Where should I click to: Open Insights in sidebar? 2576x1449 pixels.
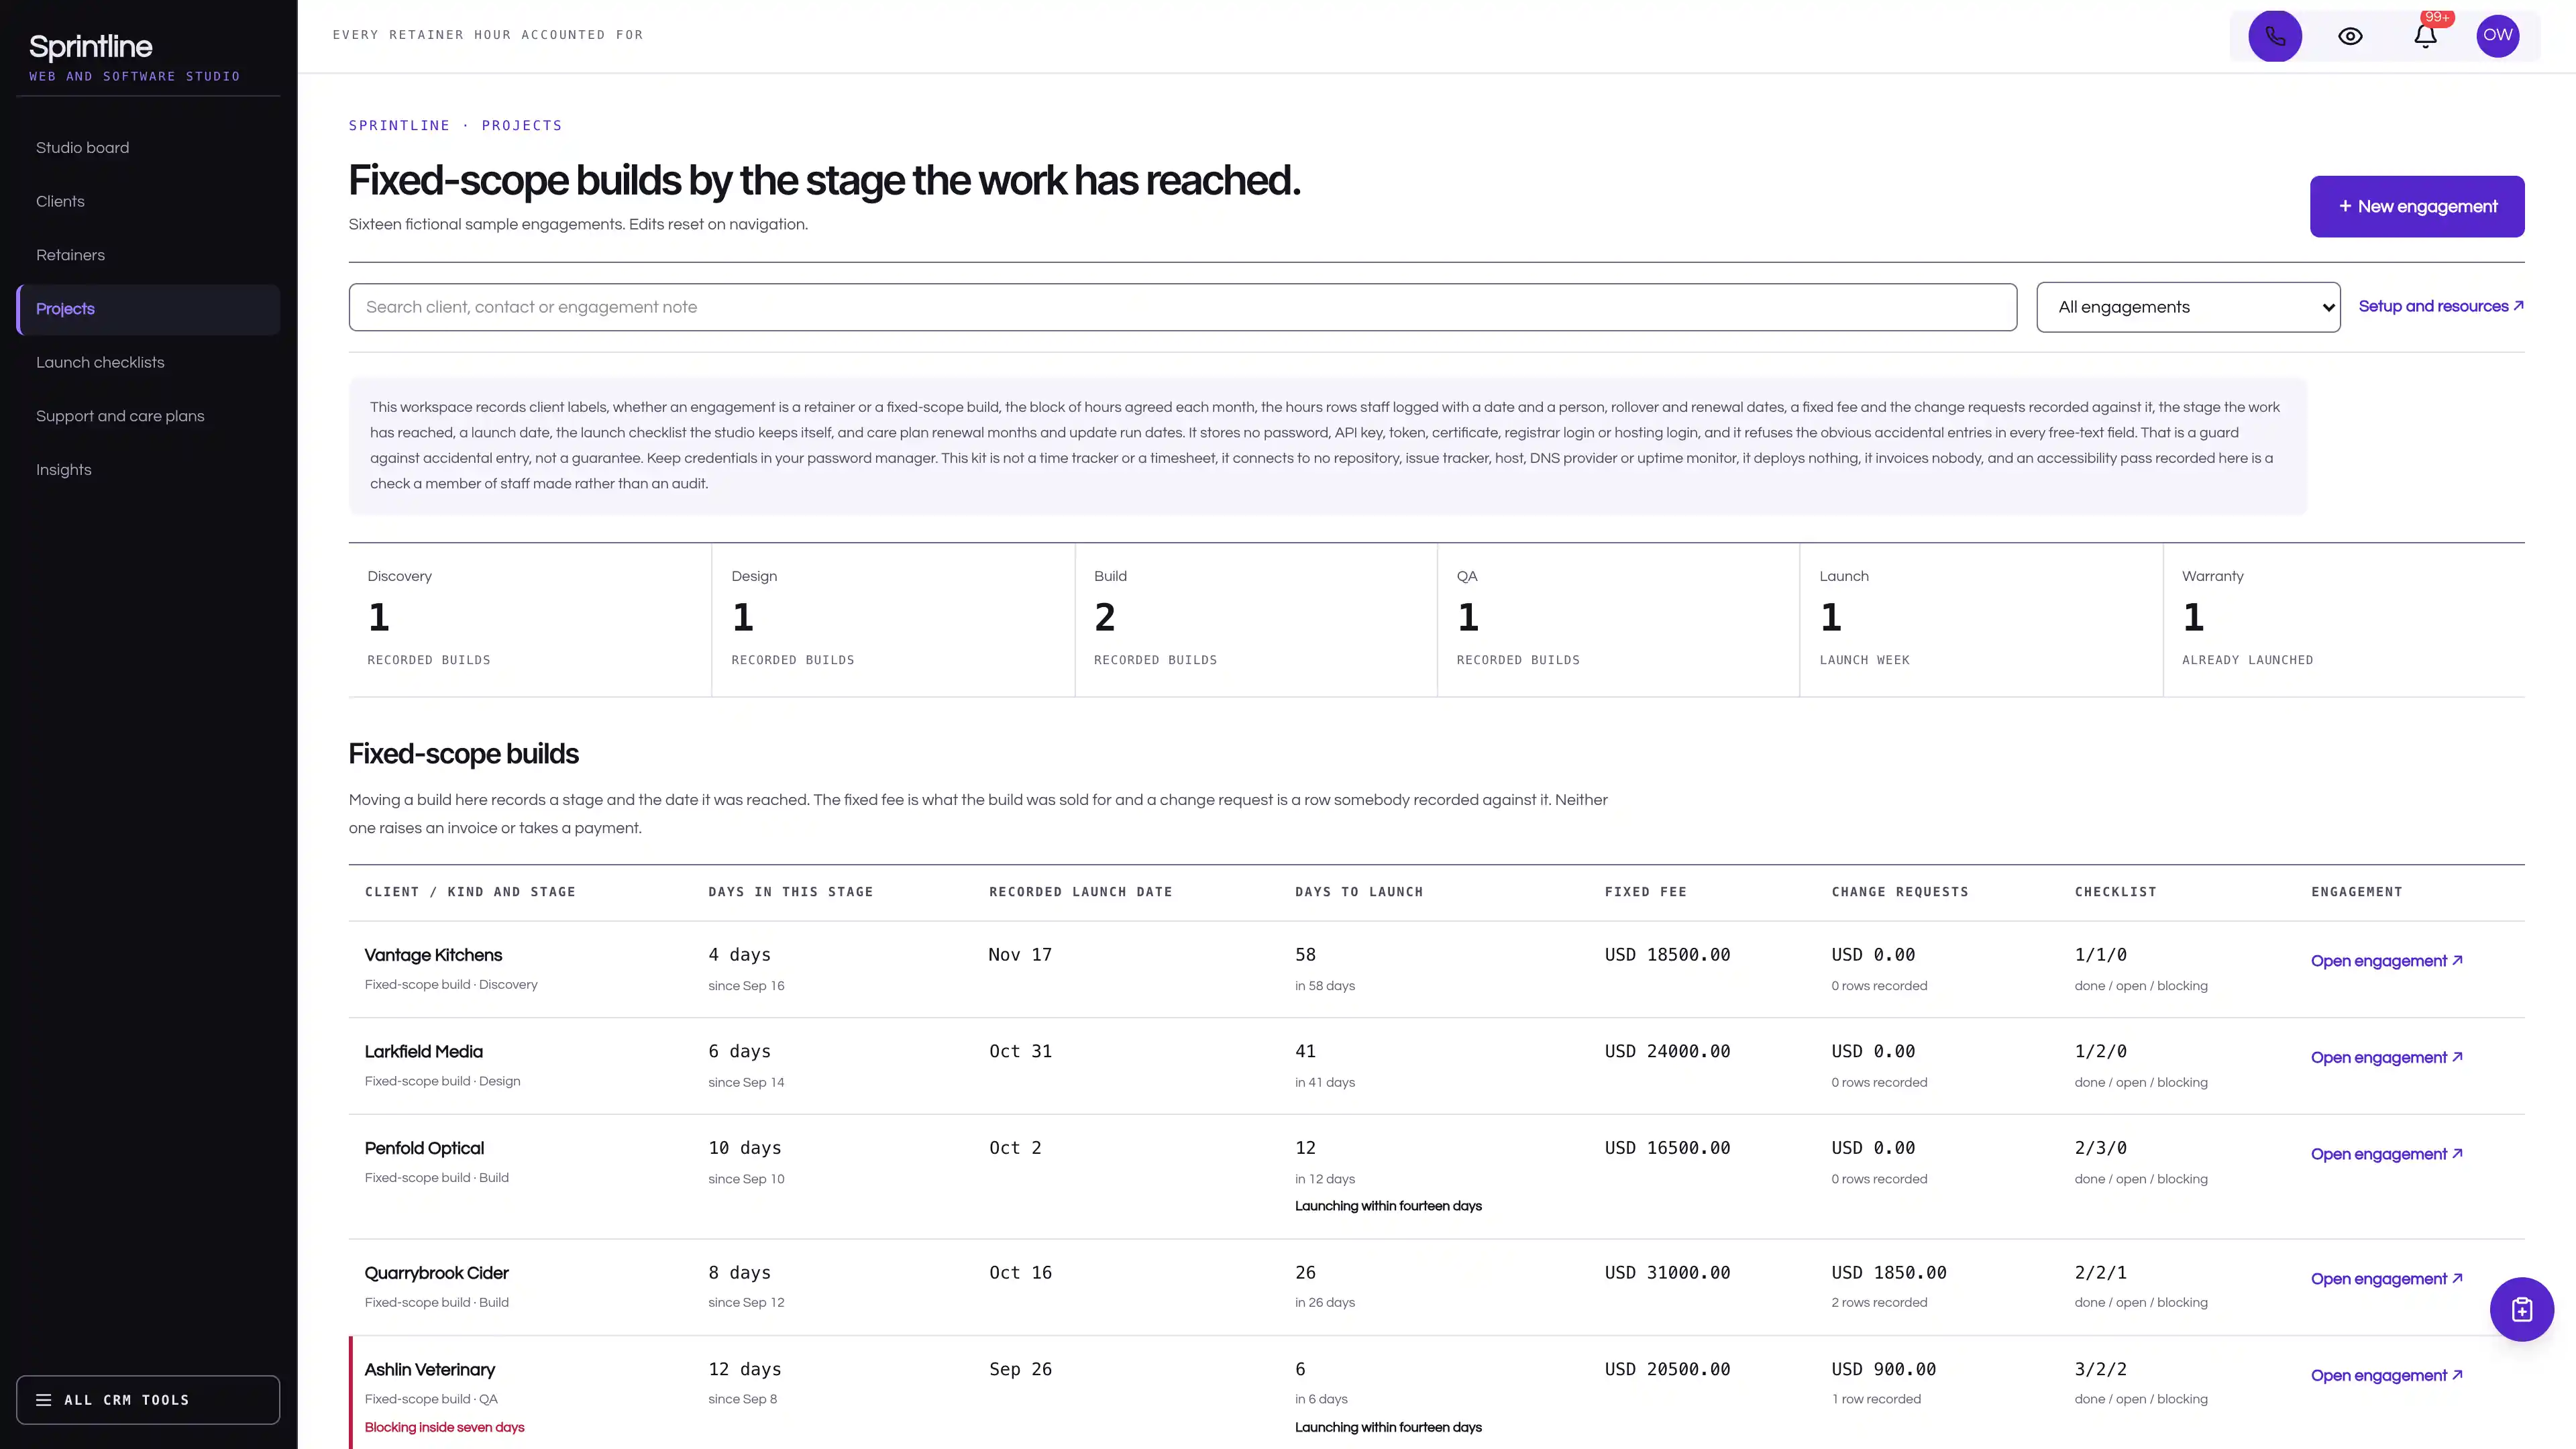point(148,470)
